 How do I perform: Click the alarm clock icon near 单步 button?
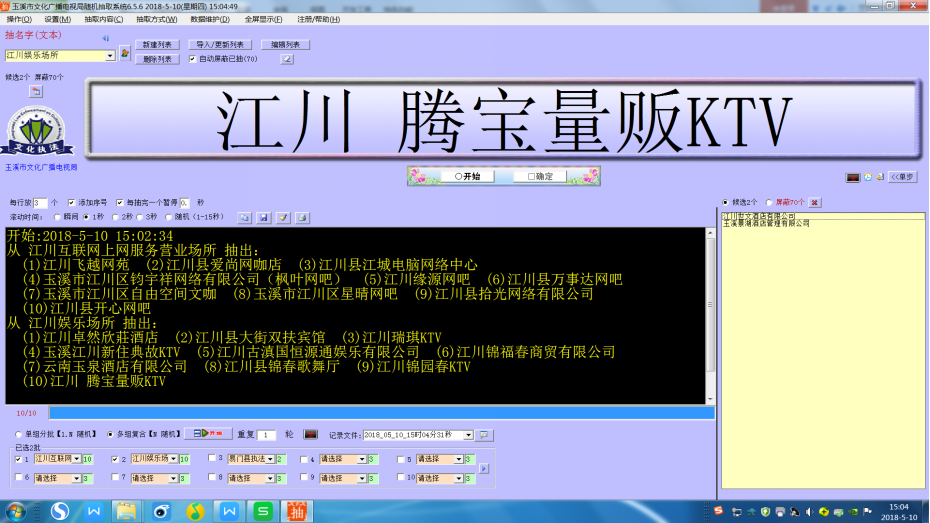868,177
